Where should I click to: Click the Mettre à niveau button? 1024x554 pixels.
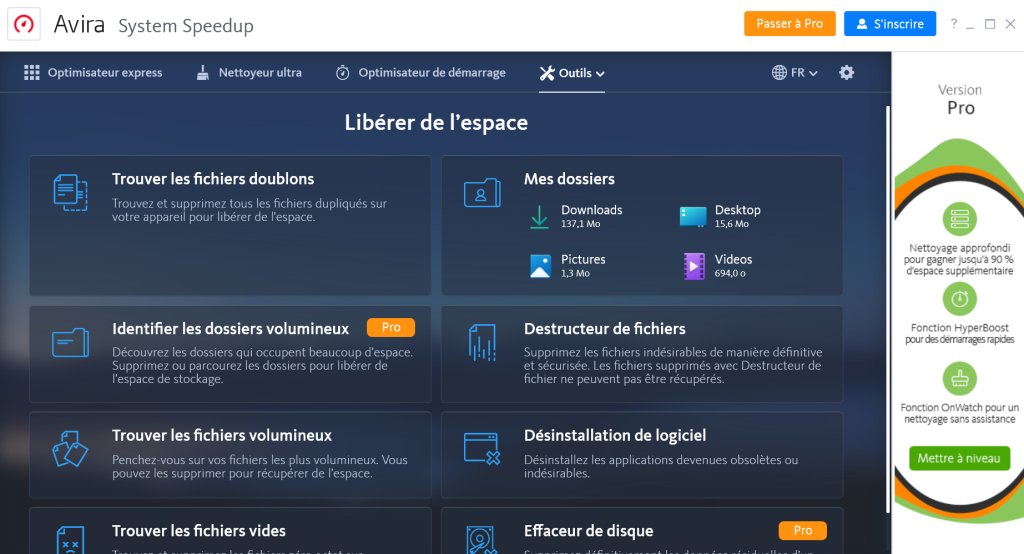click(x=959, y=459)
